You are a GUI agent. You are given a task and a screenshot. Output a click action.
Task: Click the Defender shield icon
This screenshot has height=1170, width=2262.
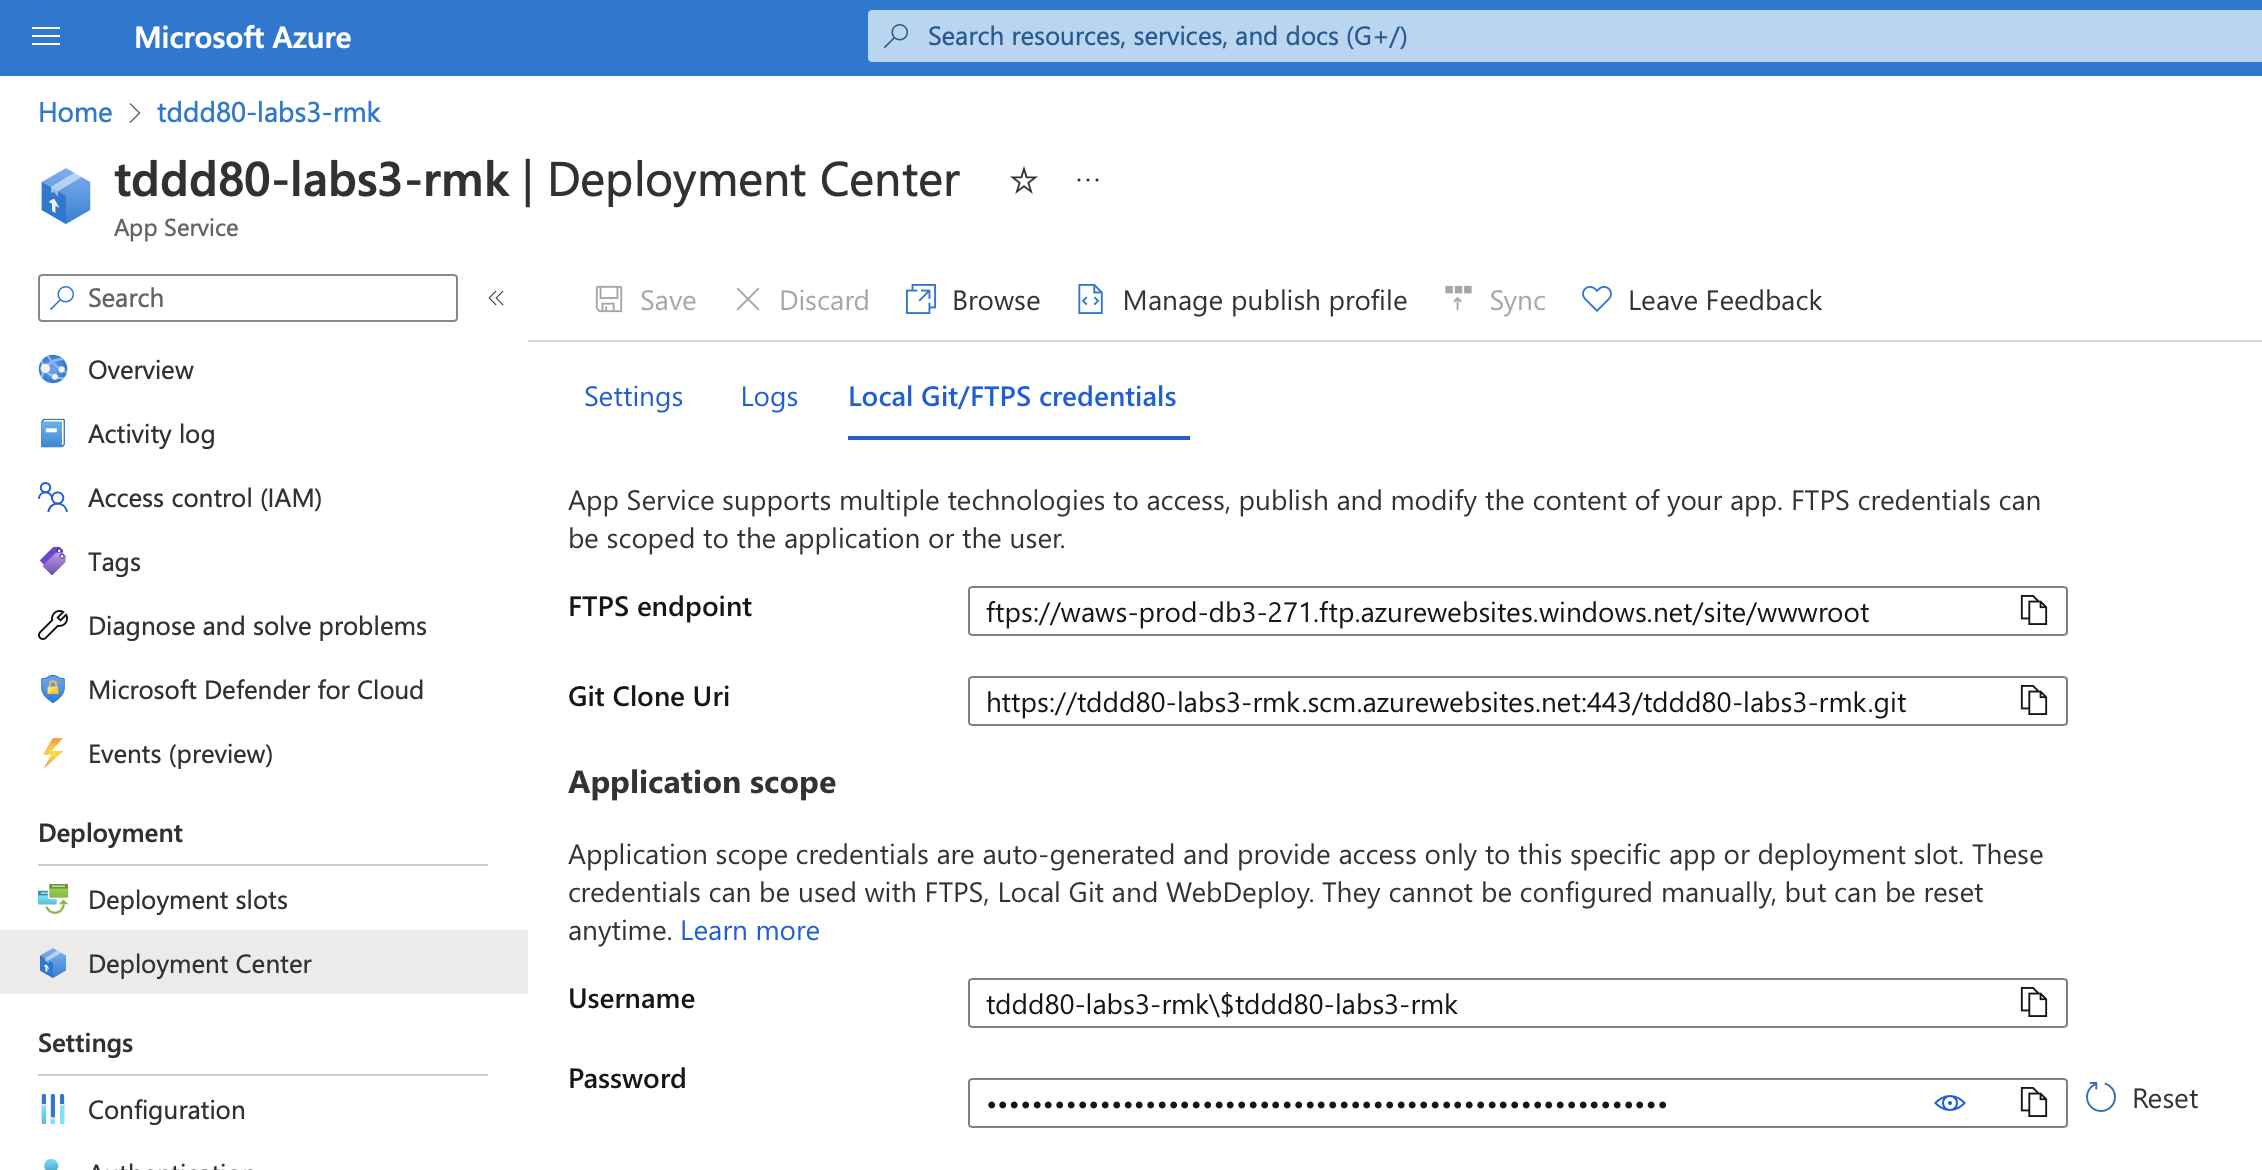[x=53, y=689]
